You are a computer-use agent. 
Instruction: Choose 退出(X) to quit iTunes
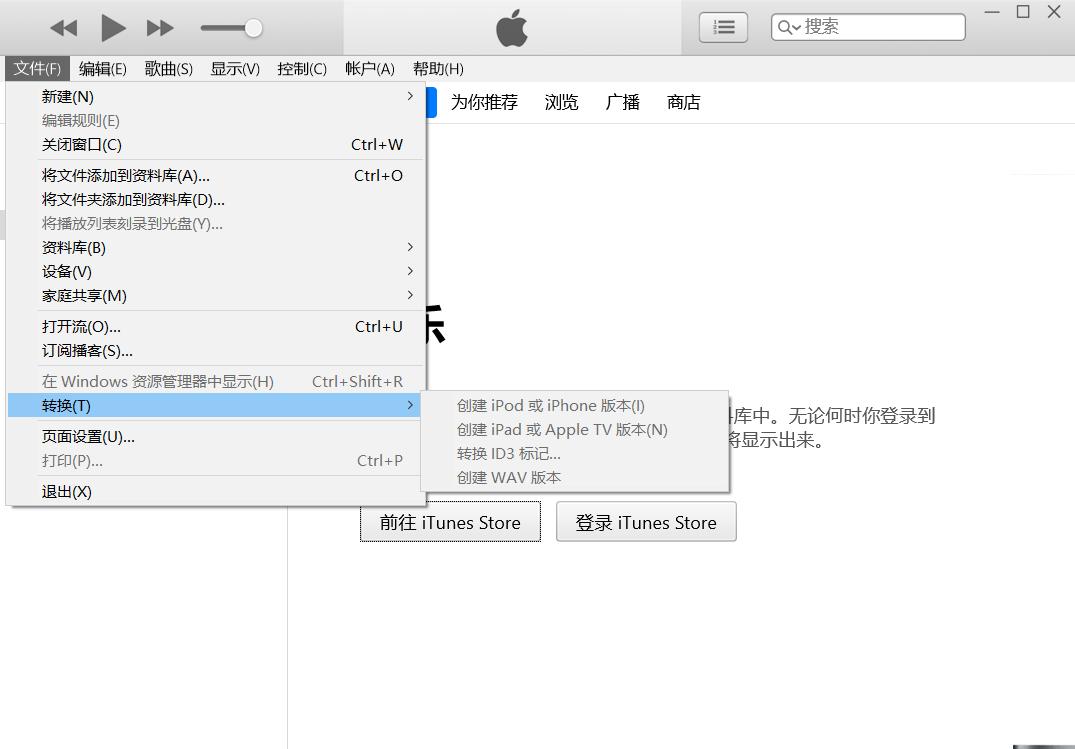[216, 491]
